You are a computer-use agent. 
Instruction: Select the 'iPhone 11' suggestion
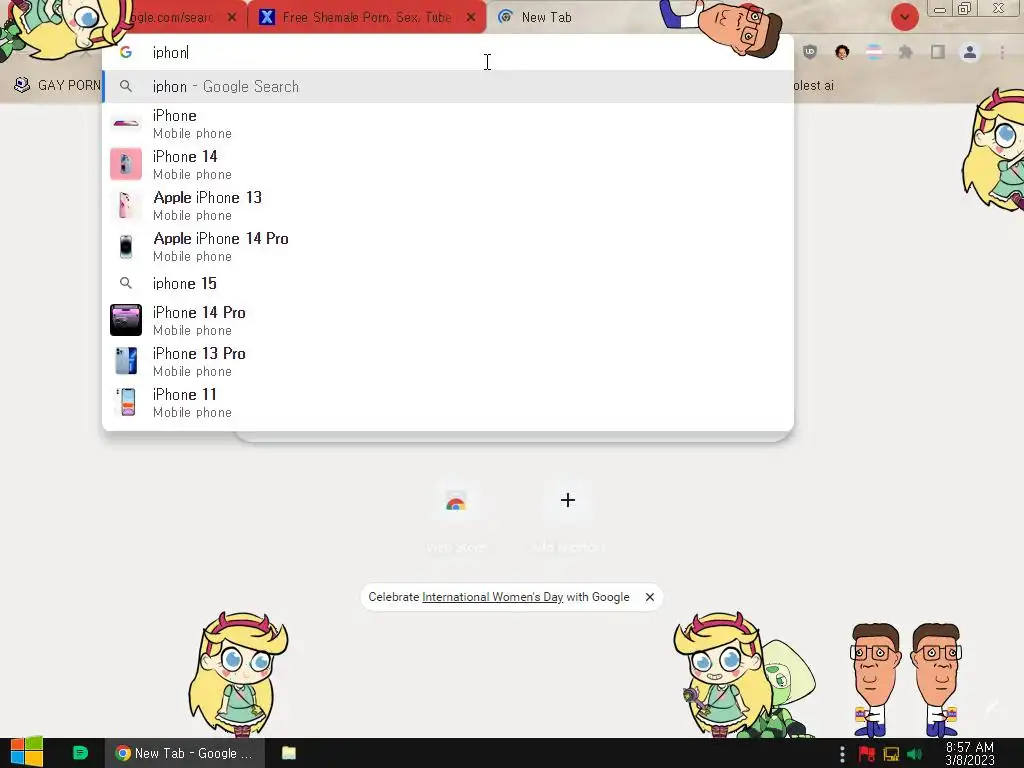click(448, 403)
